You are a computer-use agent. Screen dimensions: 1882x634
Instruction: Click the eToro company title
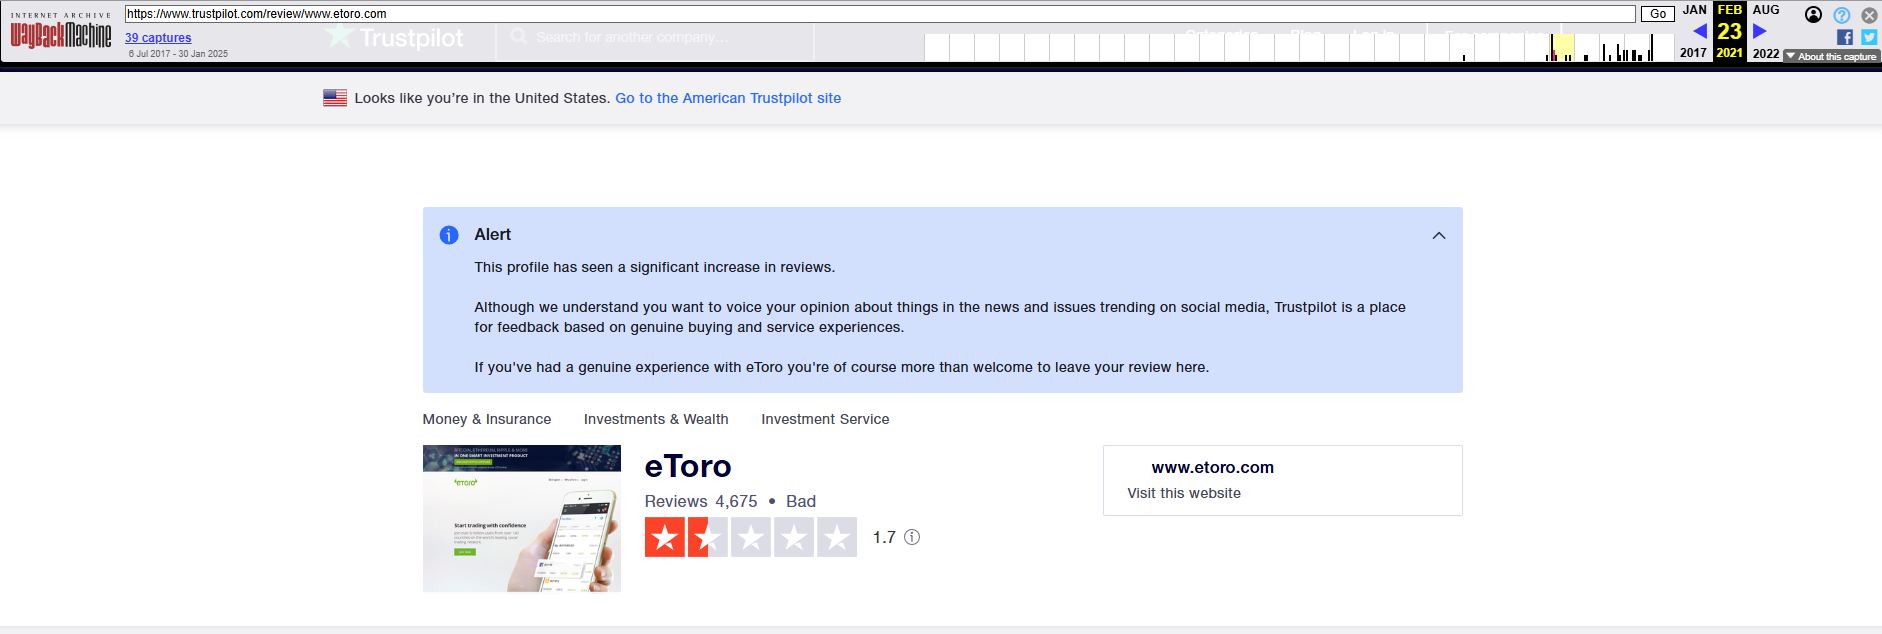click(688, 466)
